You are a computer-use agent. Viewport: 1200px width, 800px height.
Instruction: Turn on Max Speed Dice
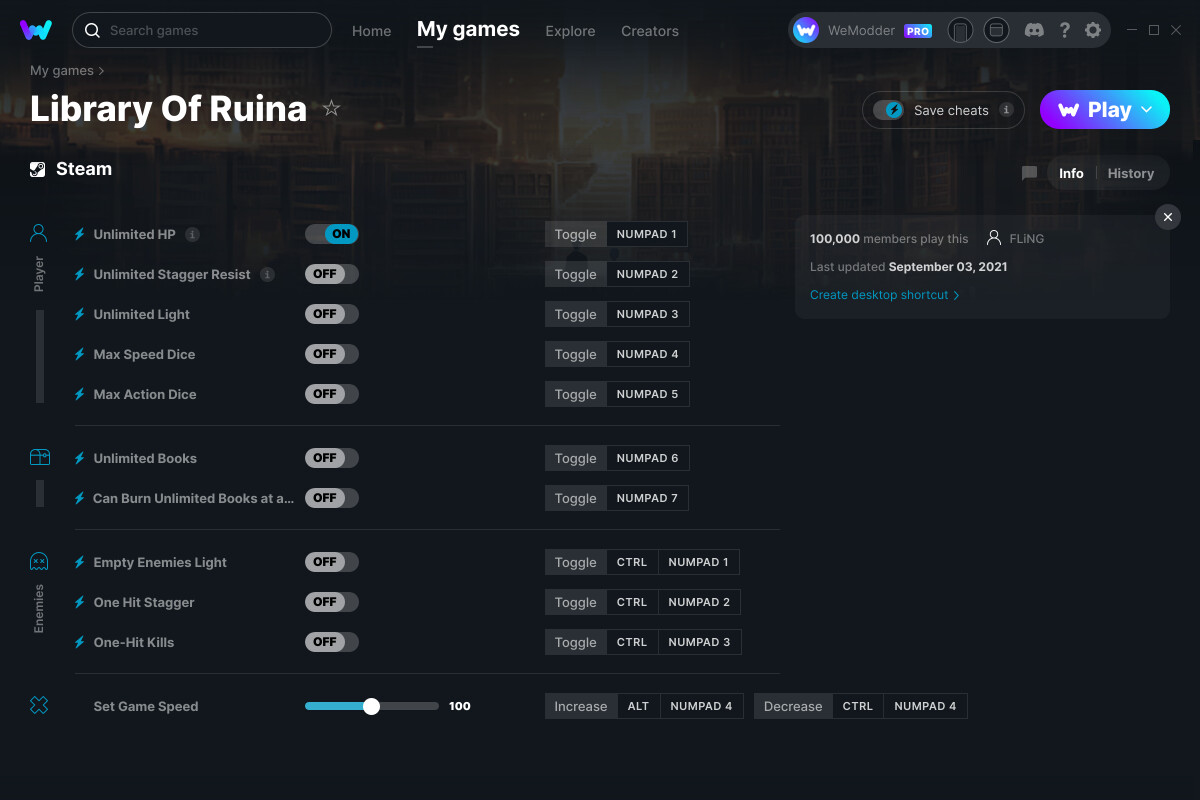(x=332, y=354)
